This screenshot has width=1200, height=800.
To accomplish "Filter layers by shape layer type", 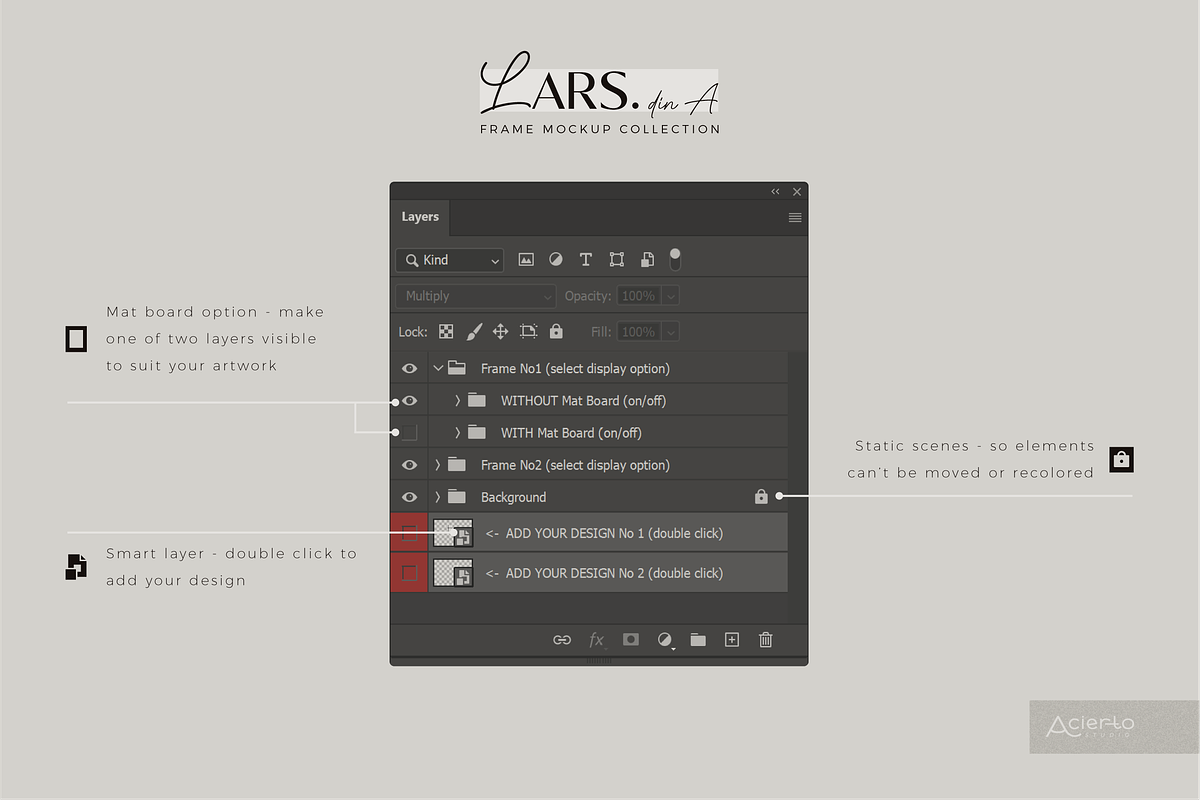I will (x=616, y=259).
